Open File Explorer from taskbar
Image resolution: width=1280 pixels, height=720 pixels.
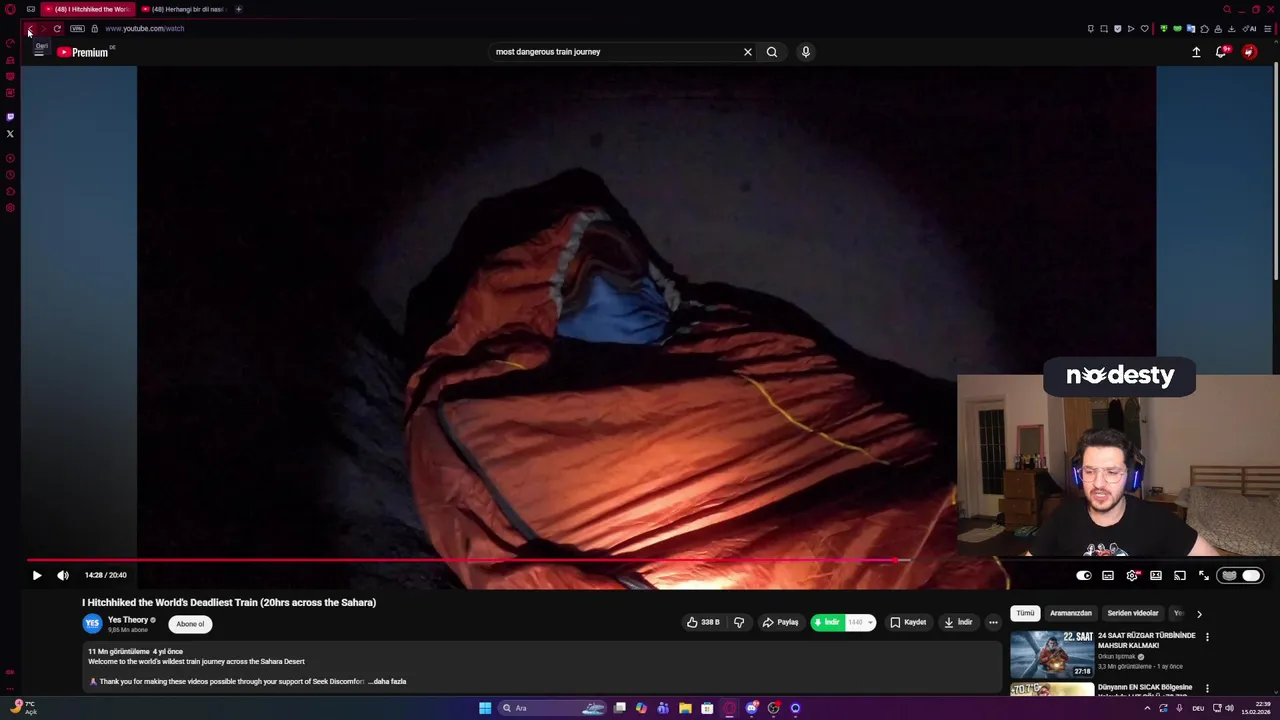point(685,708)
